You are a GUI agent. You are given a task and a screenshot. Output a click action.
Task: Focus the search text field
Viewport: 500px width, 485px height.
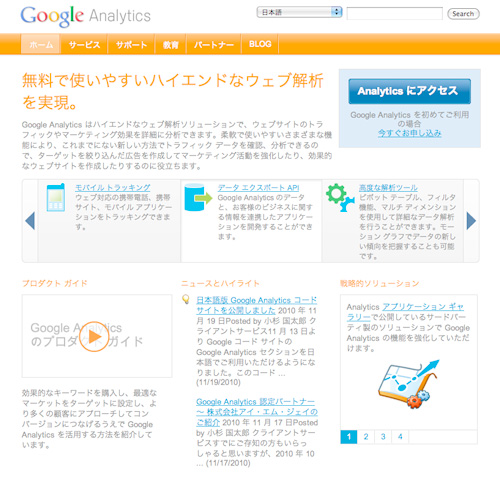tap(395, 14)
